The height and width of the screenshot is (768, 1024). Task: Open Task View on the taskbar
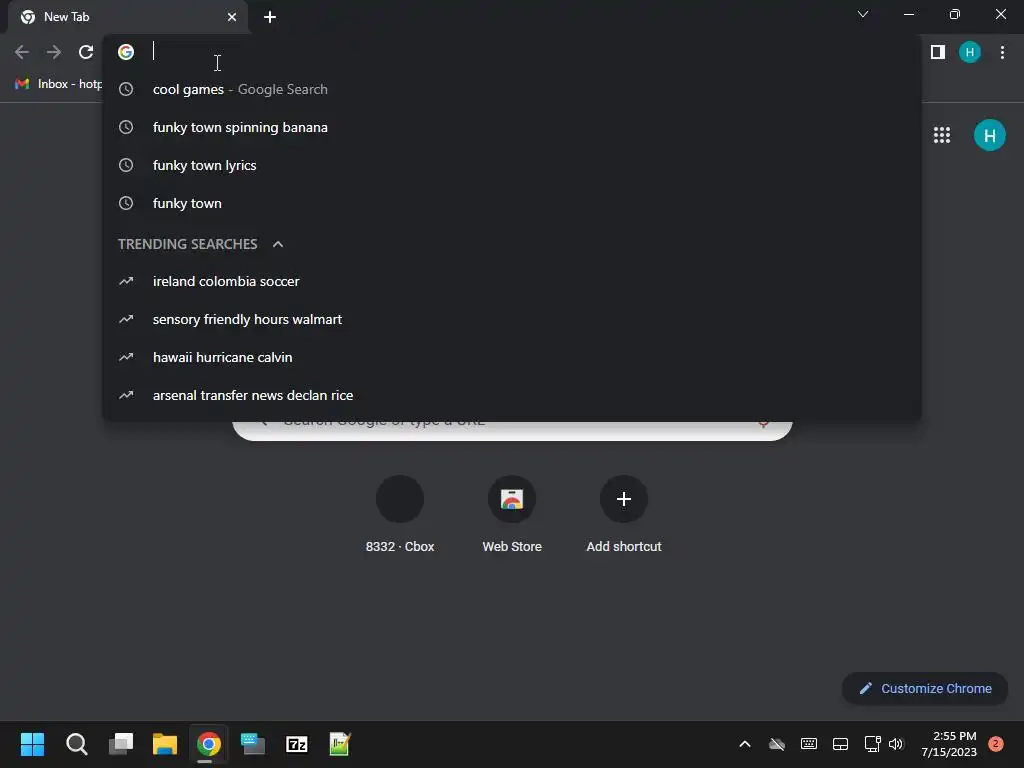coord(121,744)
